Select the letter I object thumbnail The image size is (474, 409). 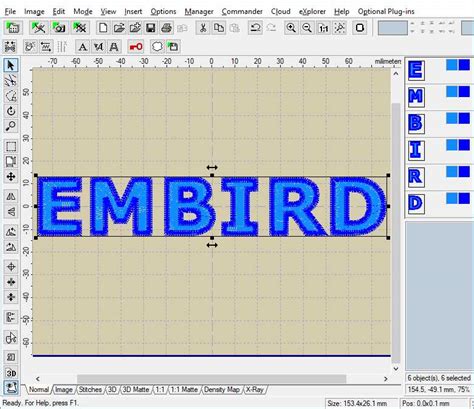coord(416,150)
